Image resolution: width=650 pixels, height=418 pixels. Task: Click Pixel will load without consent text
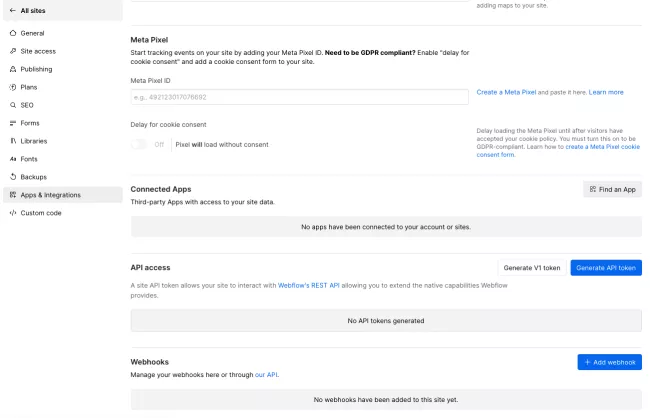[x=222, y=144]
